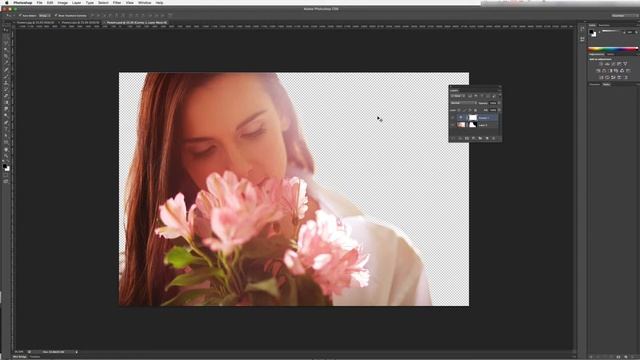Toggle Lock image pixels in Layers panel
Screen dimensions: 640x360
464,110
